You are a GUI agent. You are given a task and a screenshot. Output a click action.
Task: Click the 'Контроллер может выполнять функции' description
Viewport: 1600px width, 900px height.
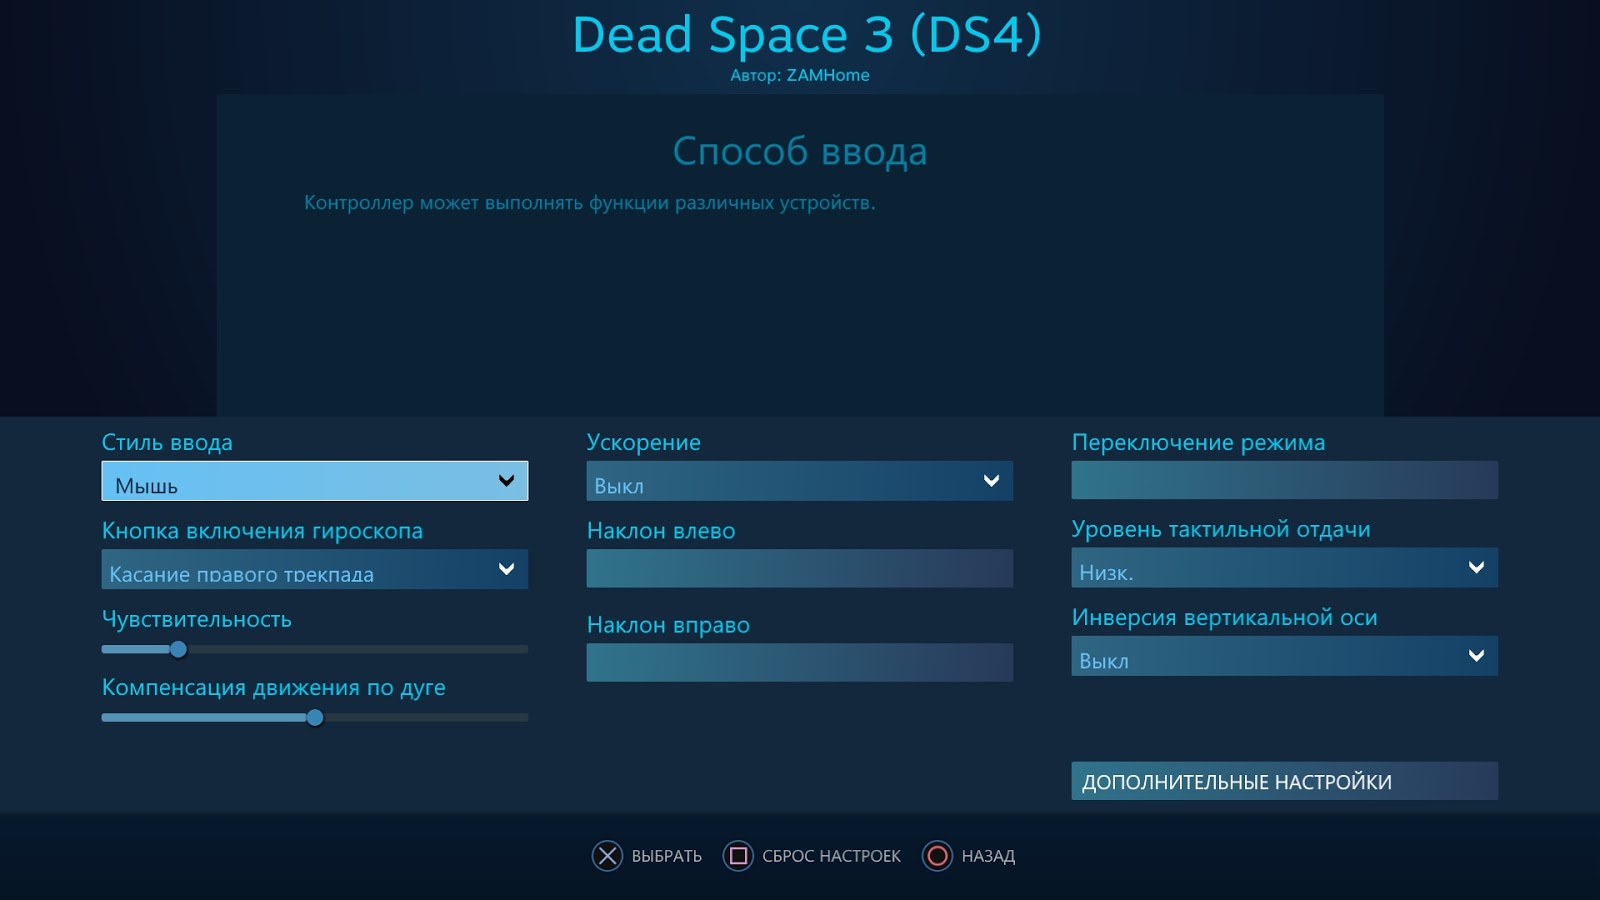(590, 203)
